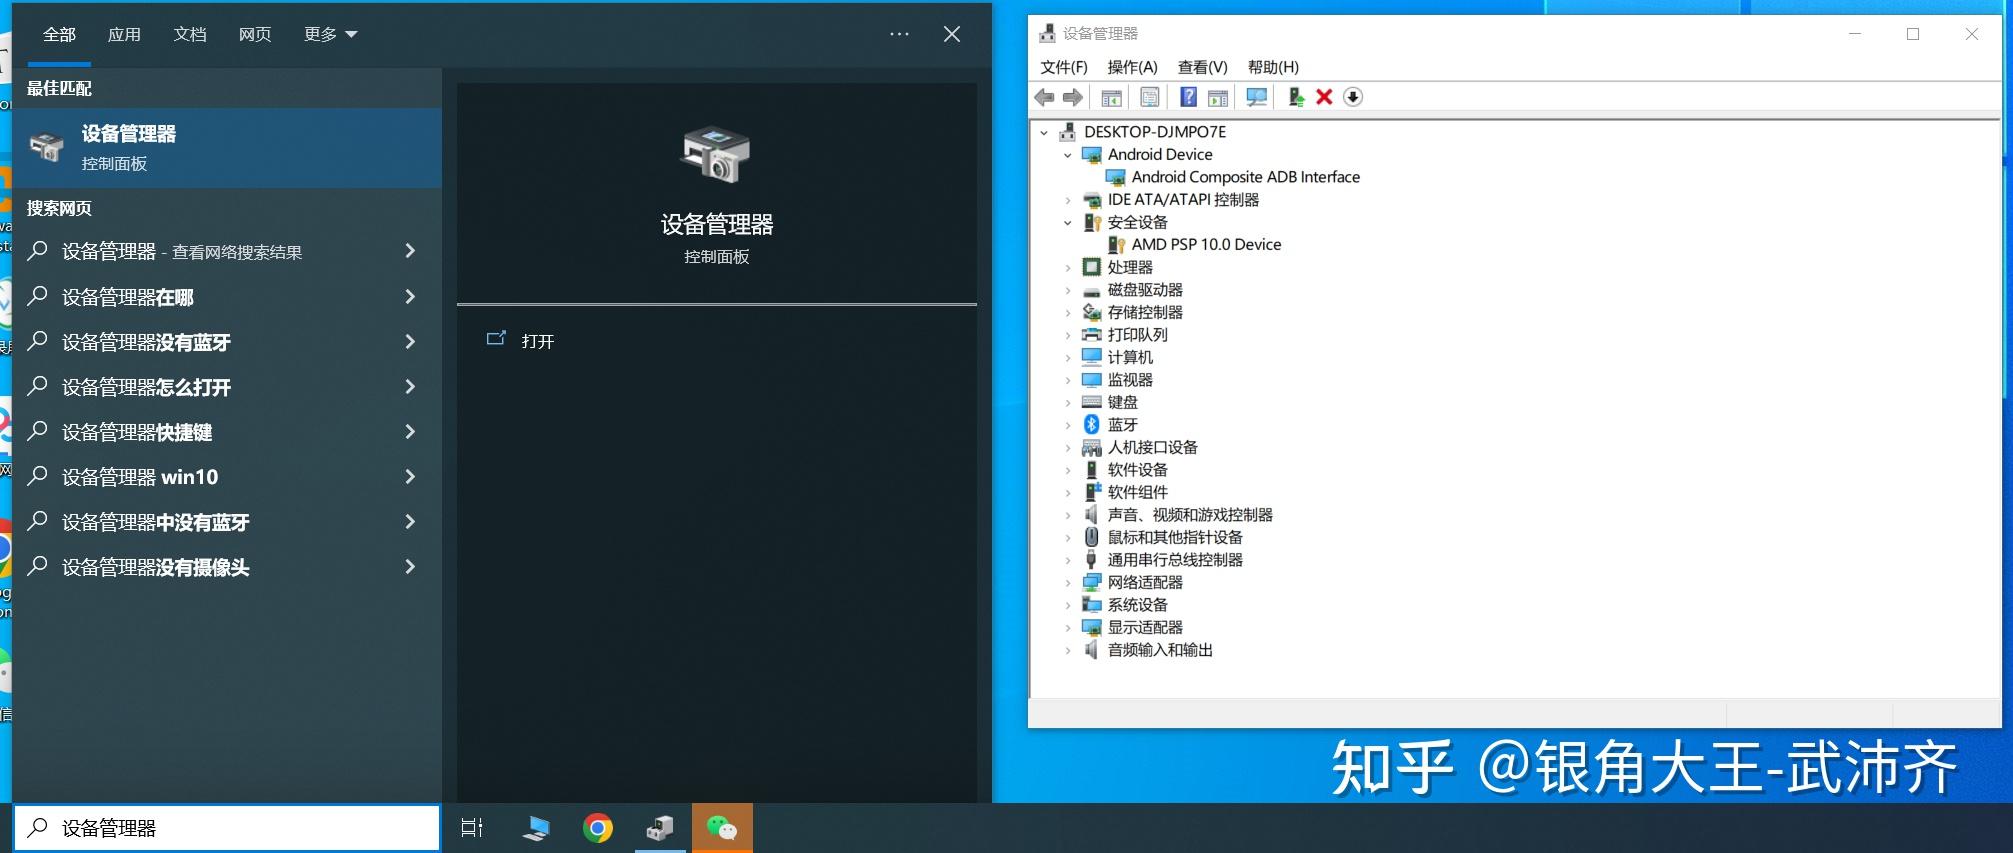This screenshot has width=2013, height=853.
Task: Open the Properties toolbar icon in Device Manager
Action: click(1150, 97)
